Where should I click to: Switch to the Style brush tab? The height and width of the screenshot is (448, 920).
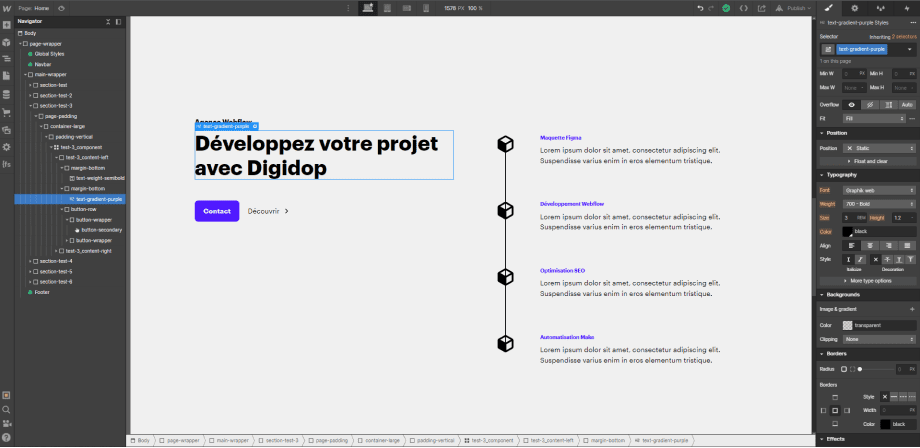pos(829,8)
